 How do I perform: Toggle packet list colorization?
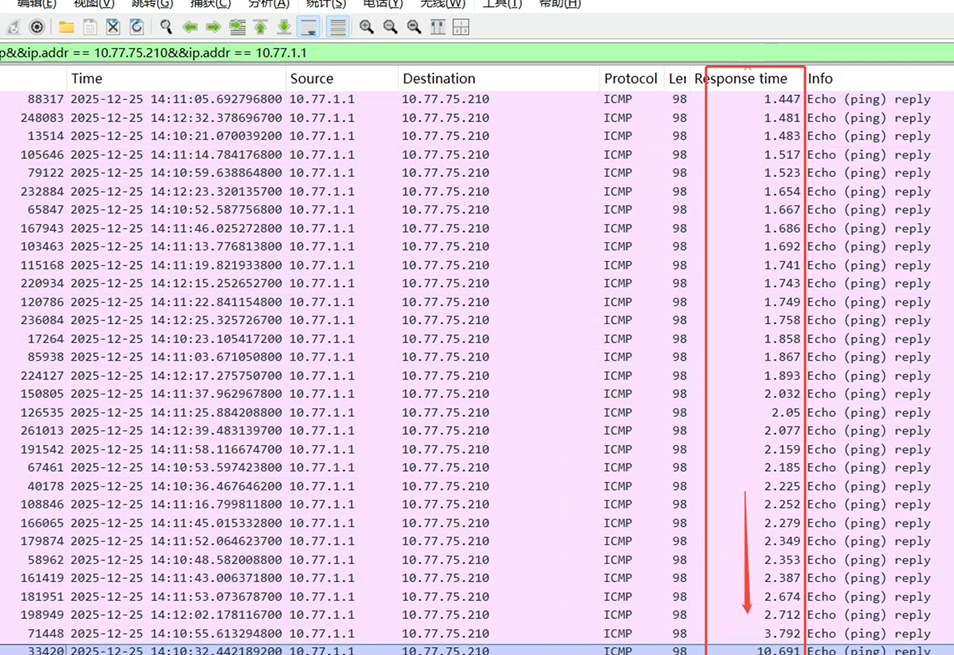click(338, 27)
